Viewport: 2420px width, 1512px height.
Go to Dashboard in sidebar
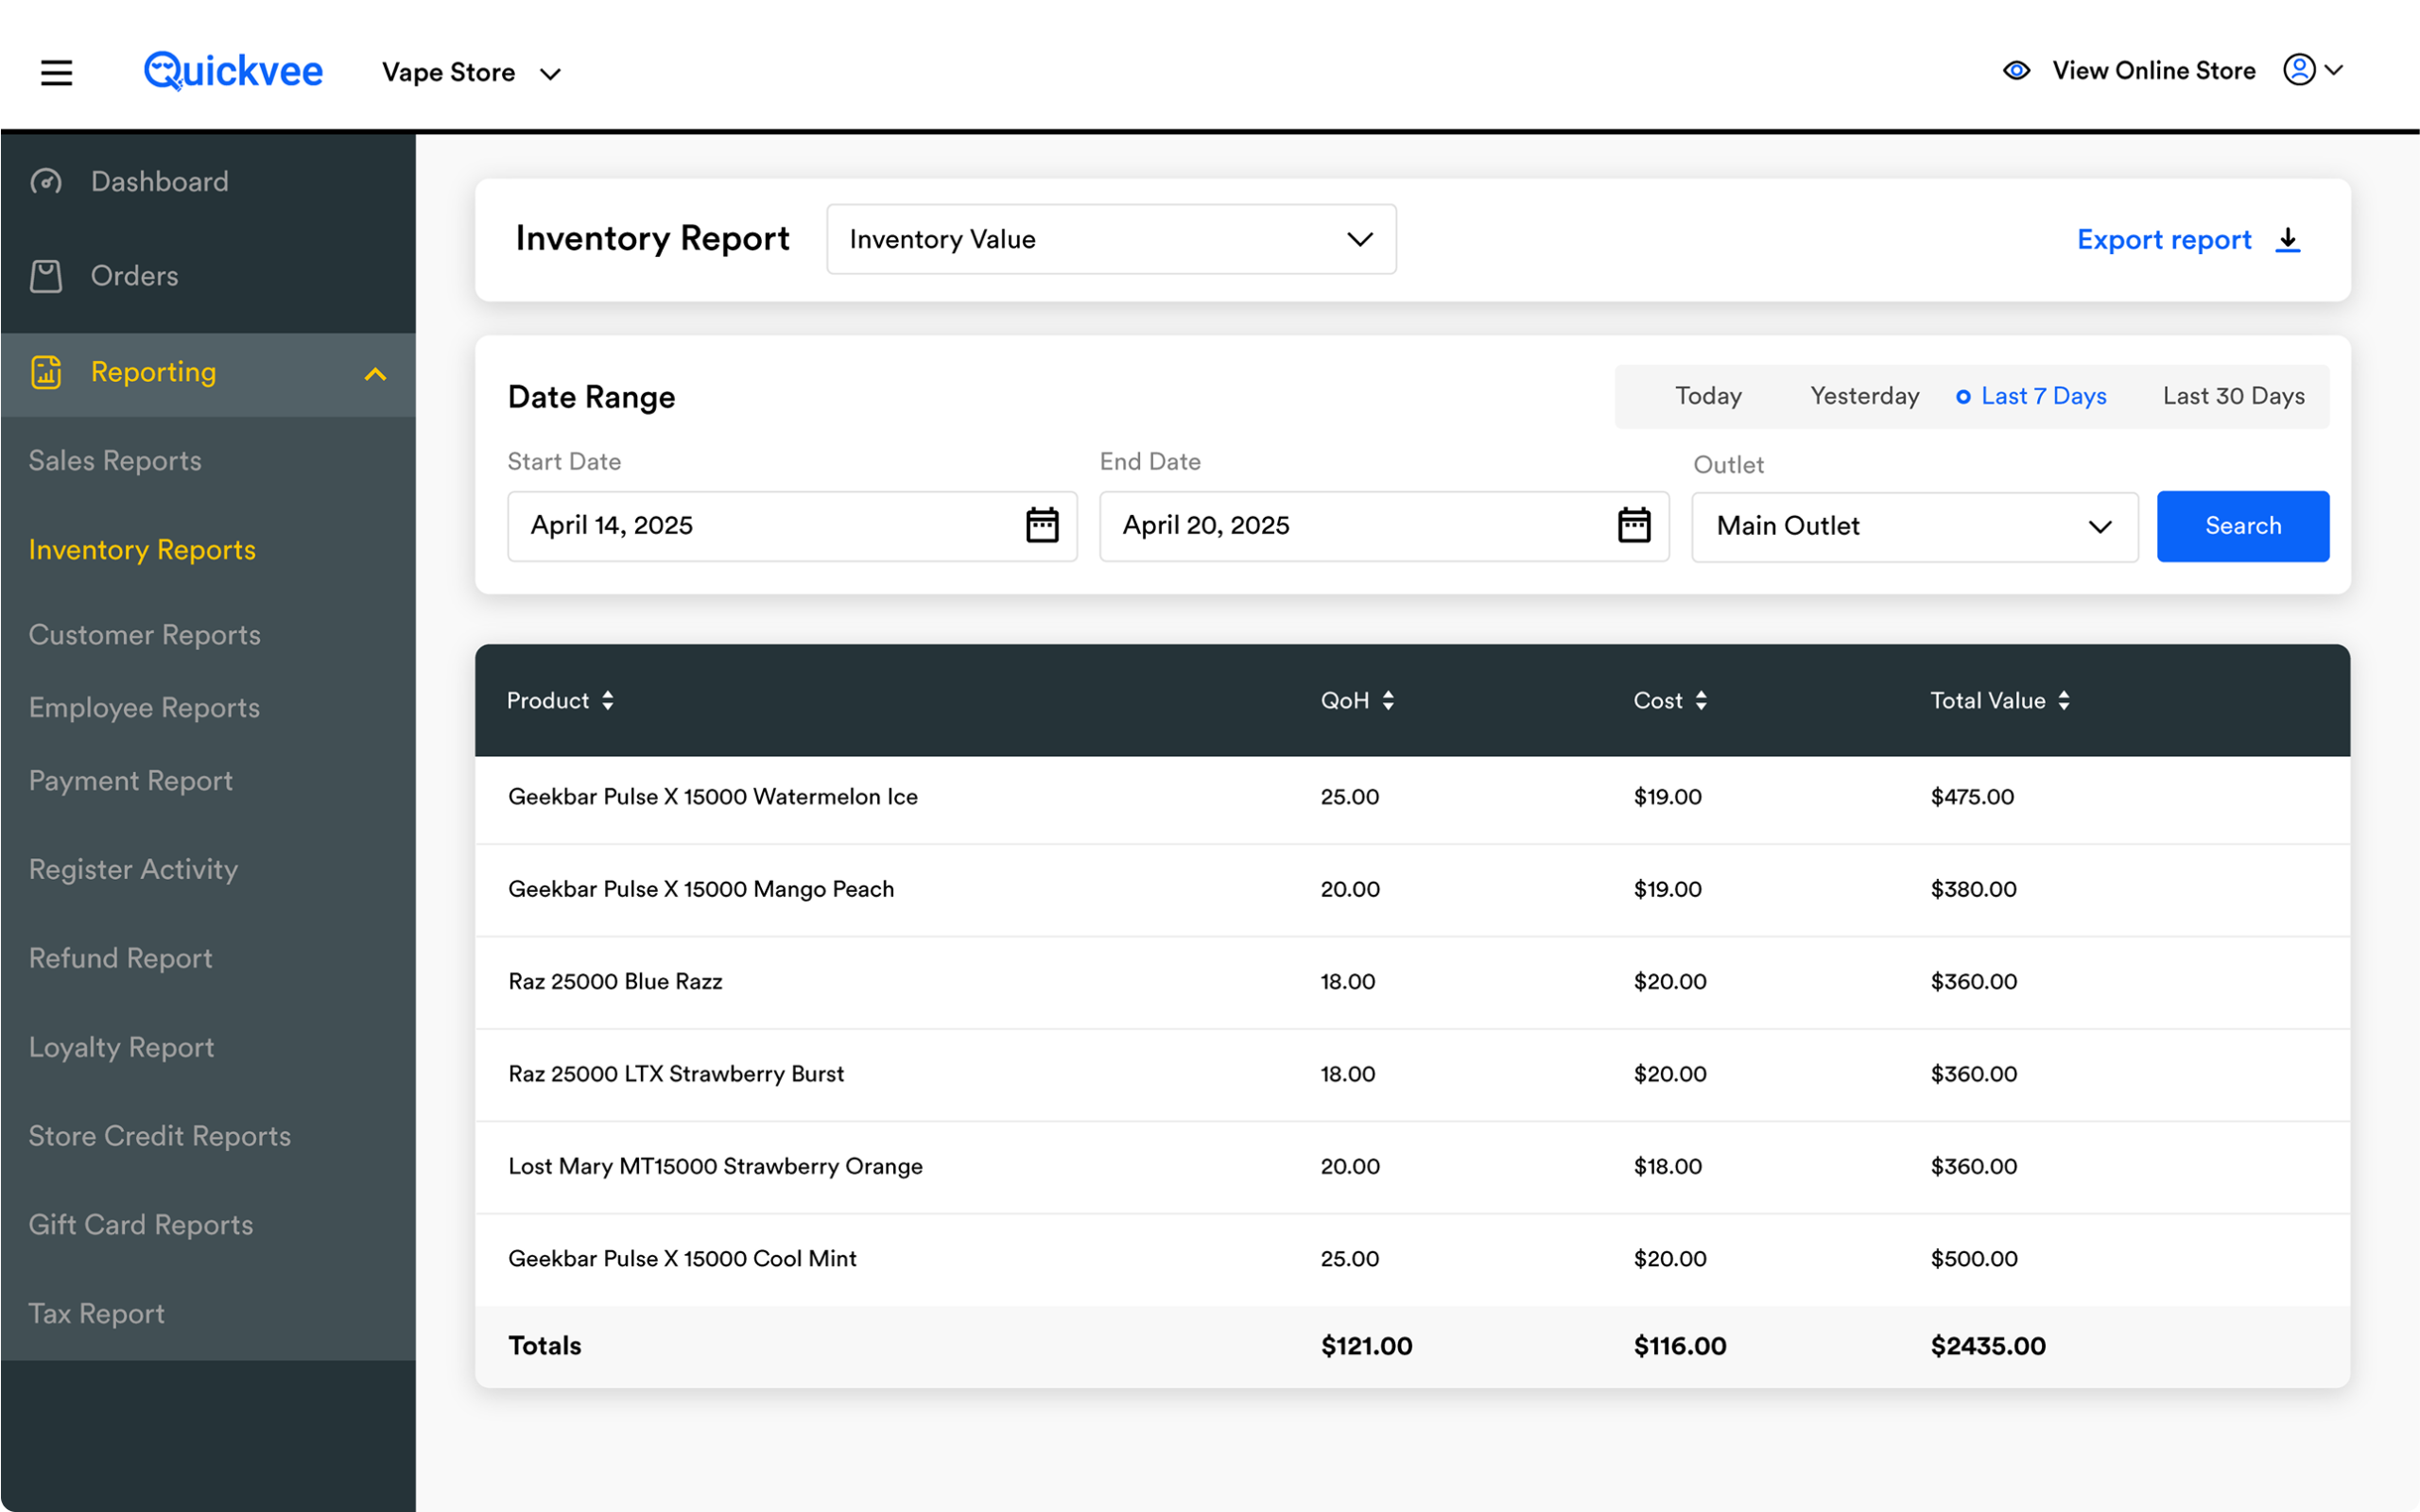tap(159, 181)
